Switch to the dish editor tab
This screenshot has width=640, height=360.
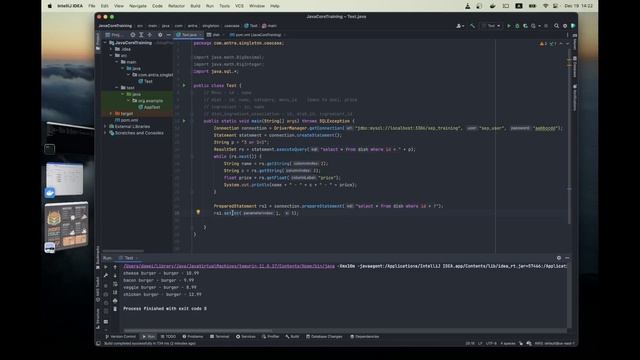[216, 35]
